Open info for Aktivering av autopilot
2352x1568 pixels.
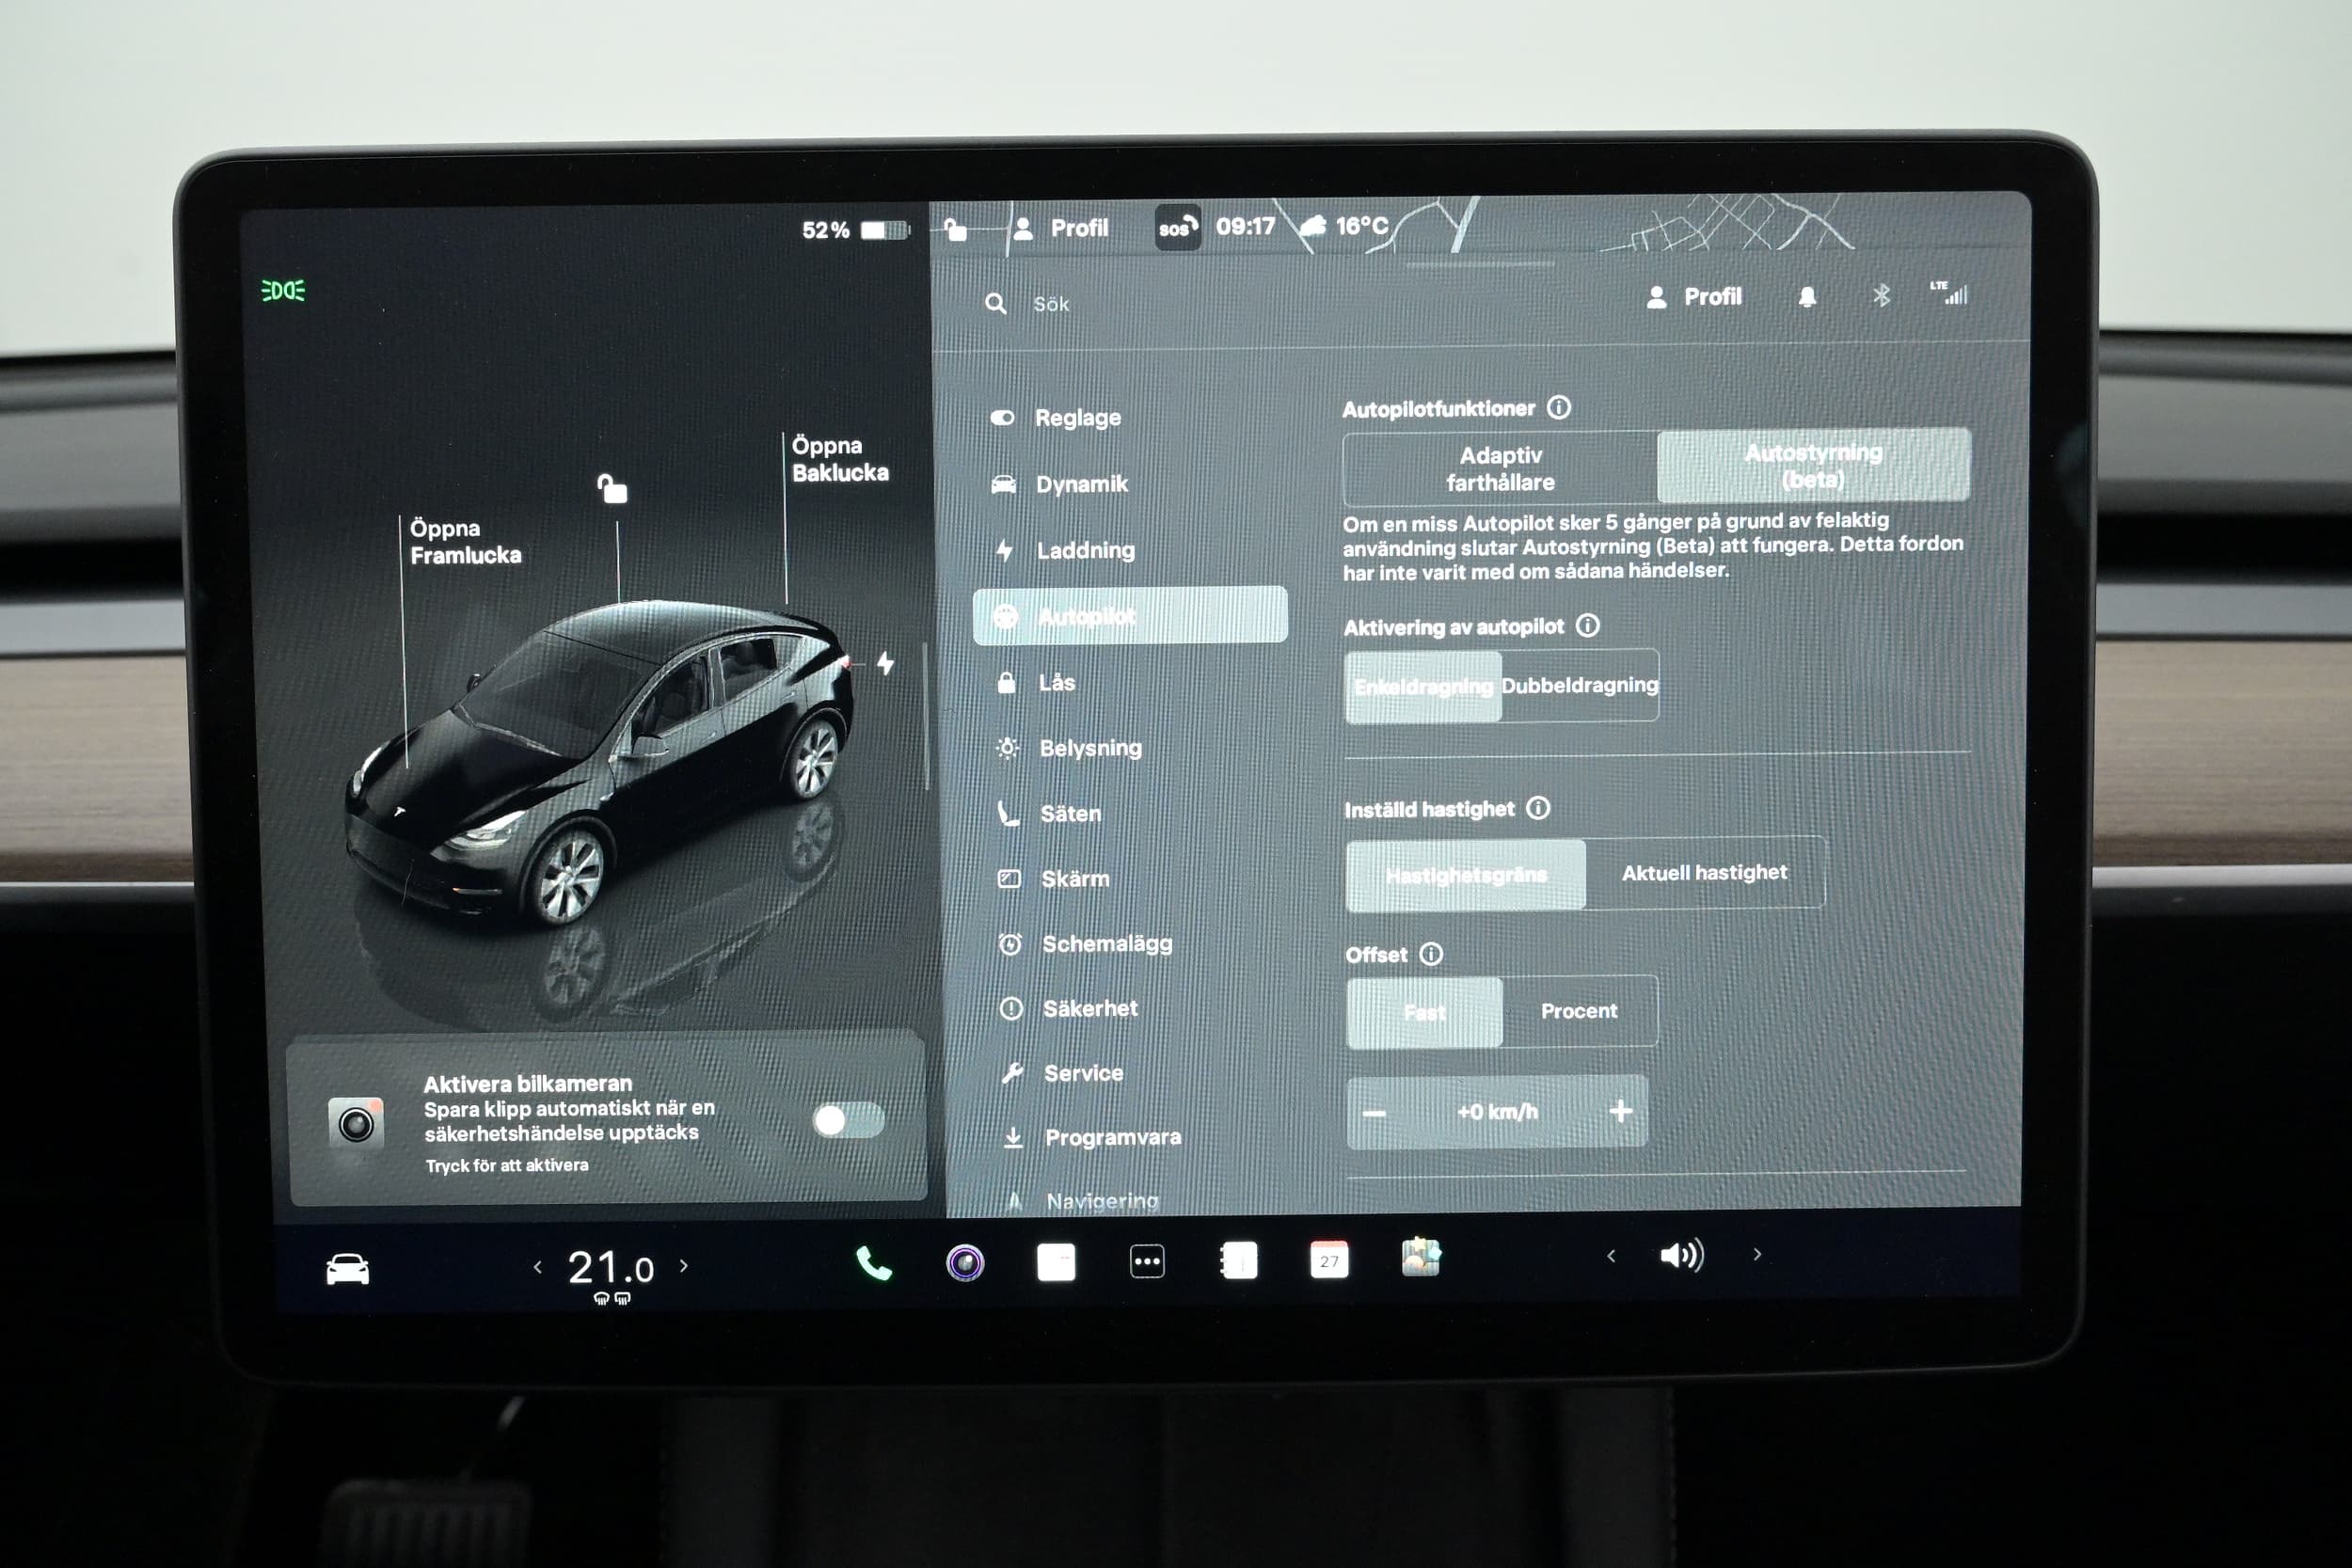click(1588, 625)
